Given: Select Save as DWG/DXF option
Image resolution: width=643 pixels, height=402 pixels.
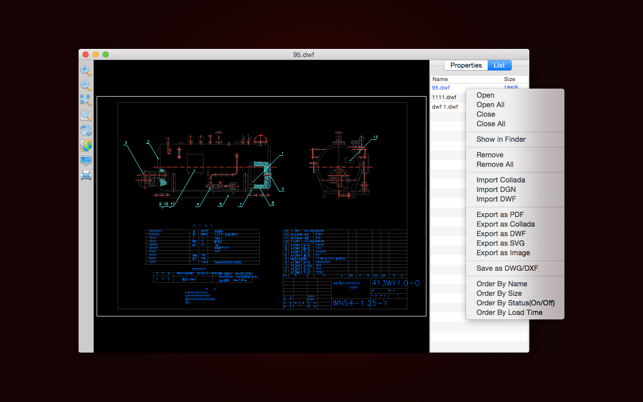Looking at the screenshot, I should pos(507,269).
